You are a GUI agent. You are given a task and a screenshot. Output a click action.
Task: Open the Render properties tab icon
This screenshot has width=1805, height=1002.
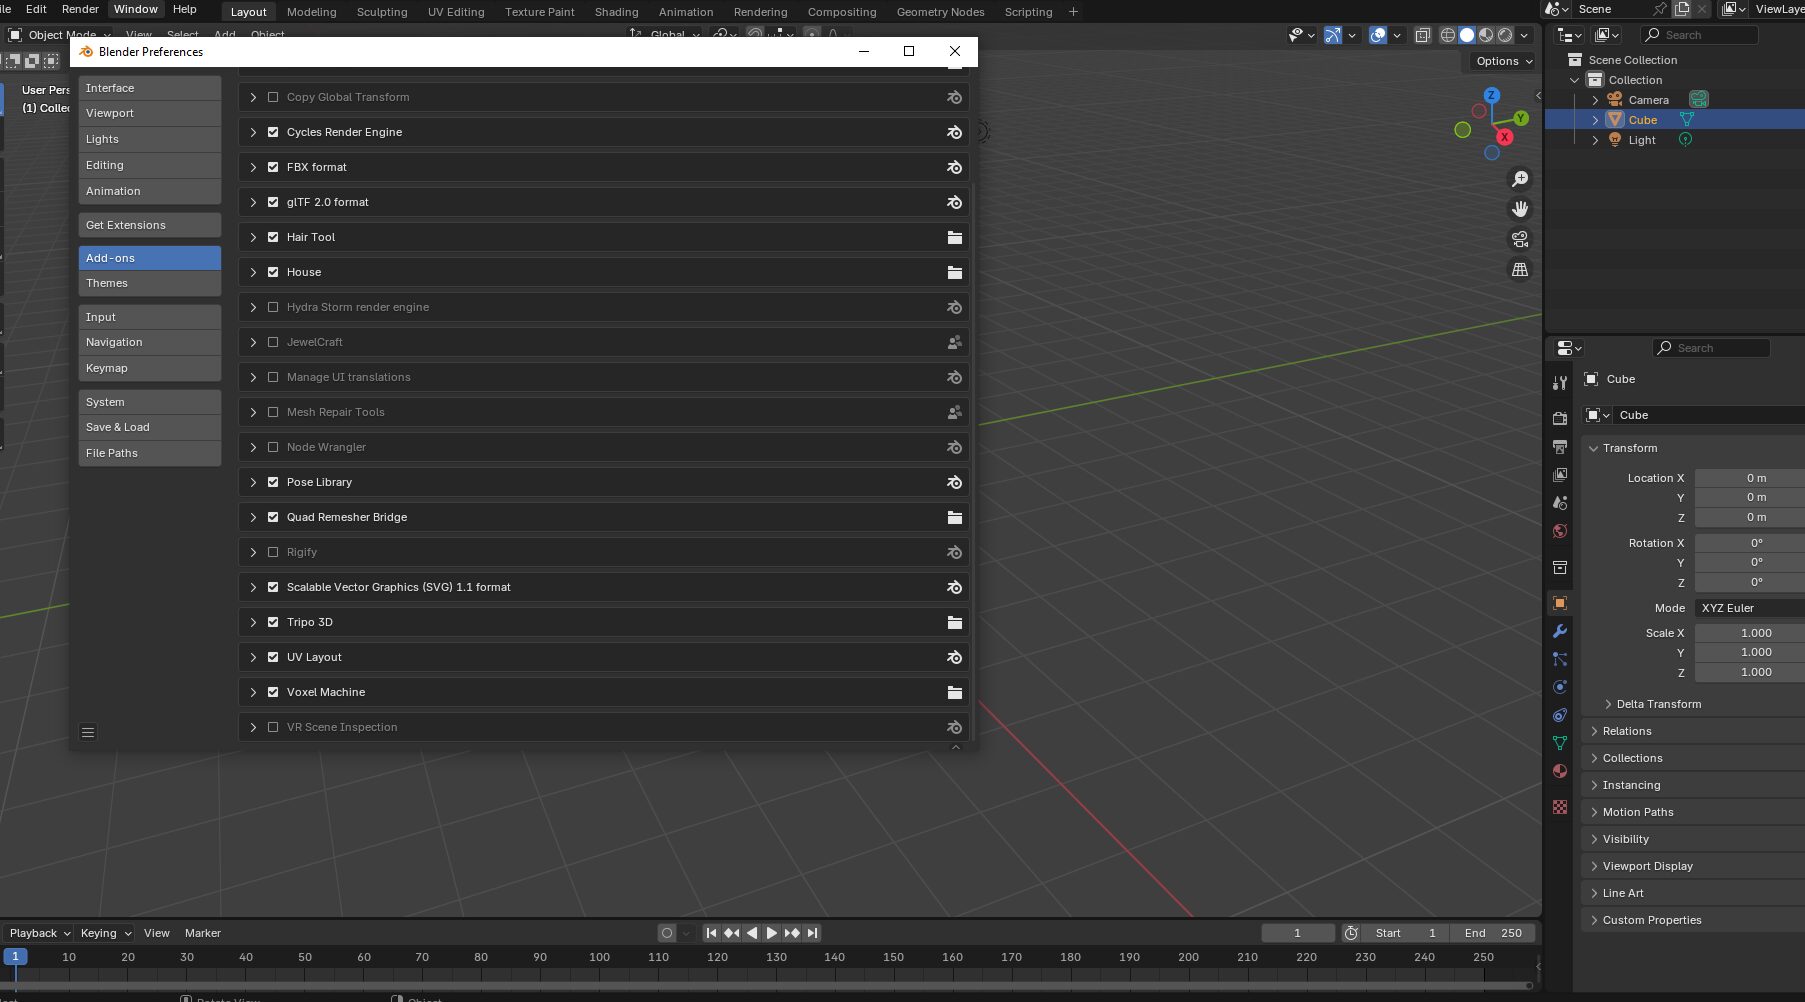click(1560, 418)
